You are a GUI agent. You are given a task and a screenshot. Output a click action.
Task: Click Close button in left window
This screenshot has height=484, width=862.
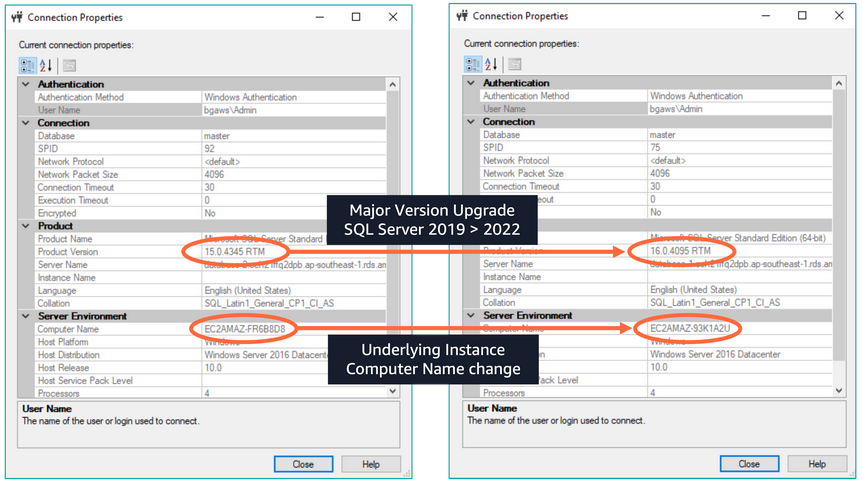pyautogui.click(x=303, y=464)
